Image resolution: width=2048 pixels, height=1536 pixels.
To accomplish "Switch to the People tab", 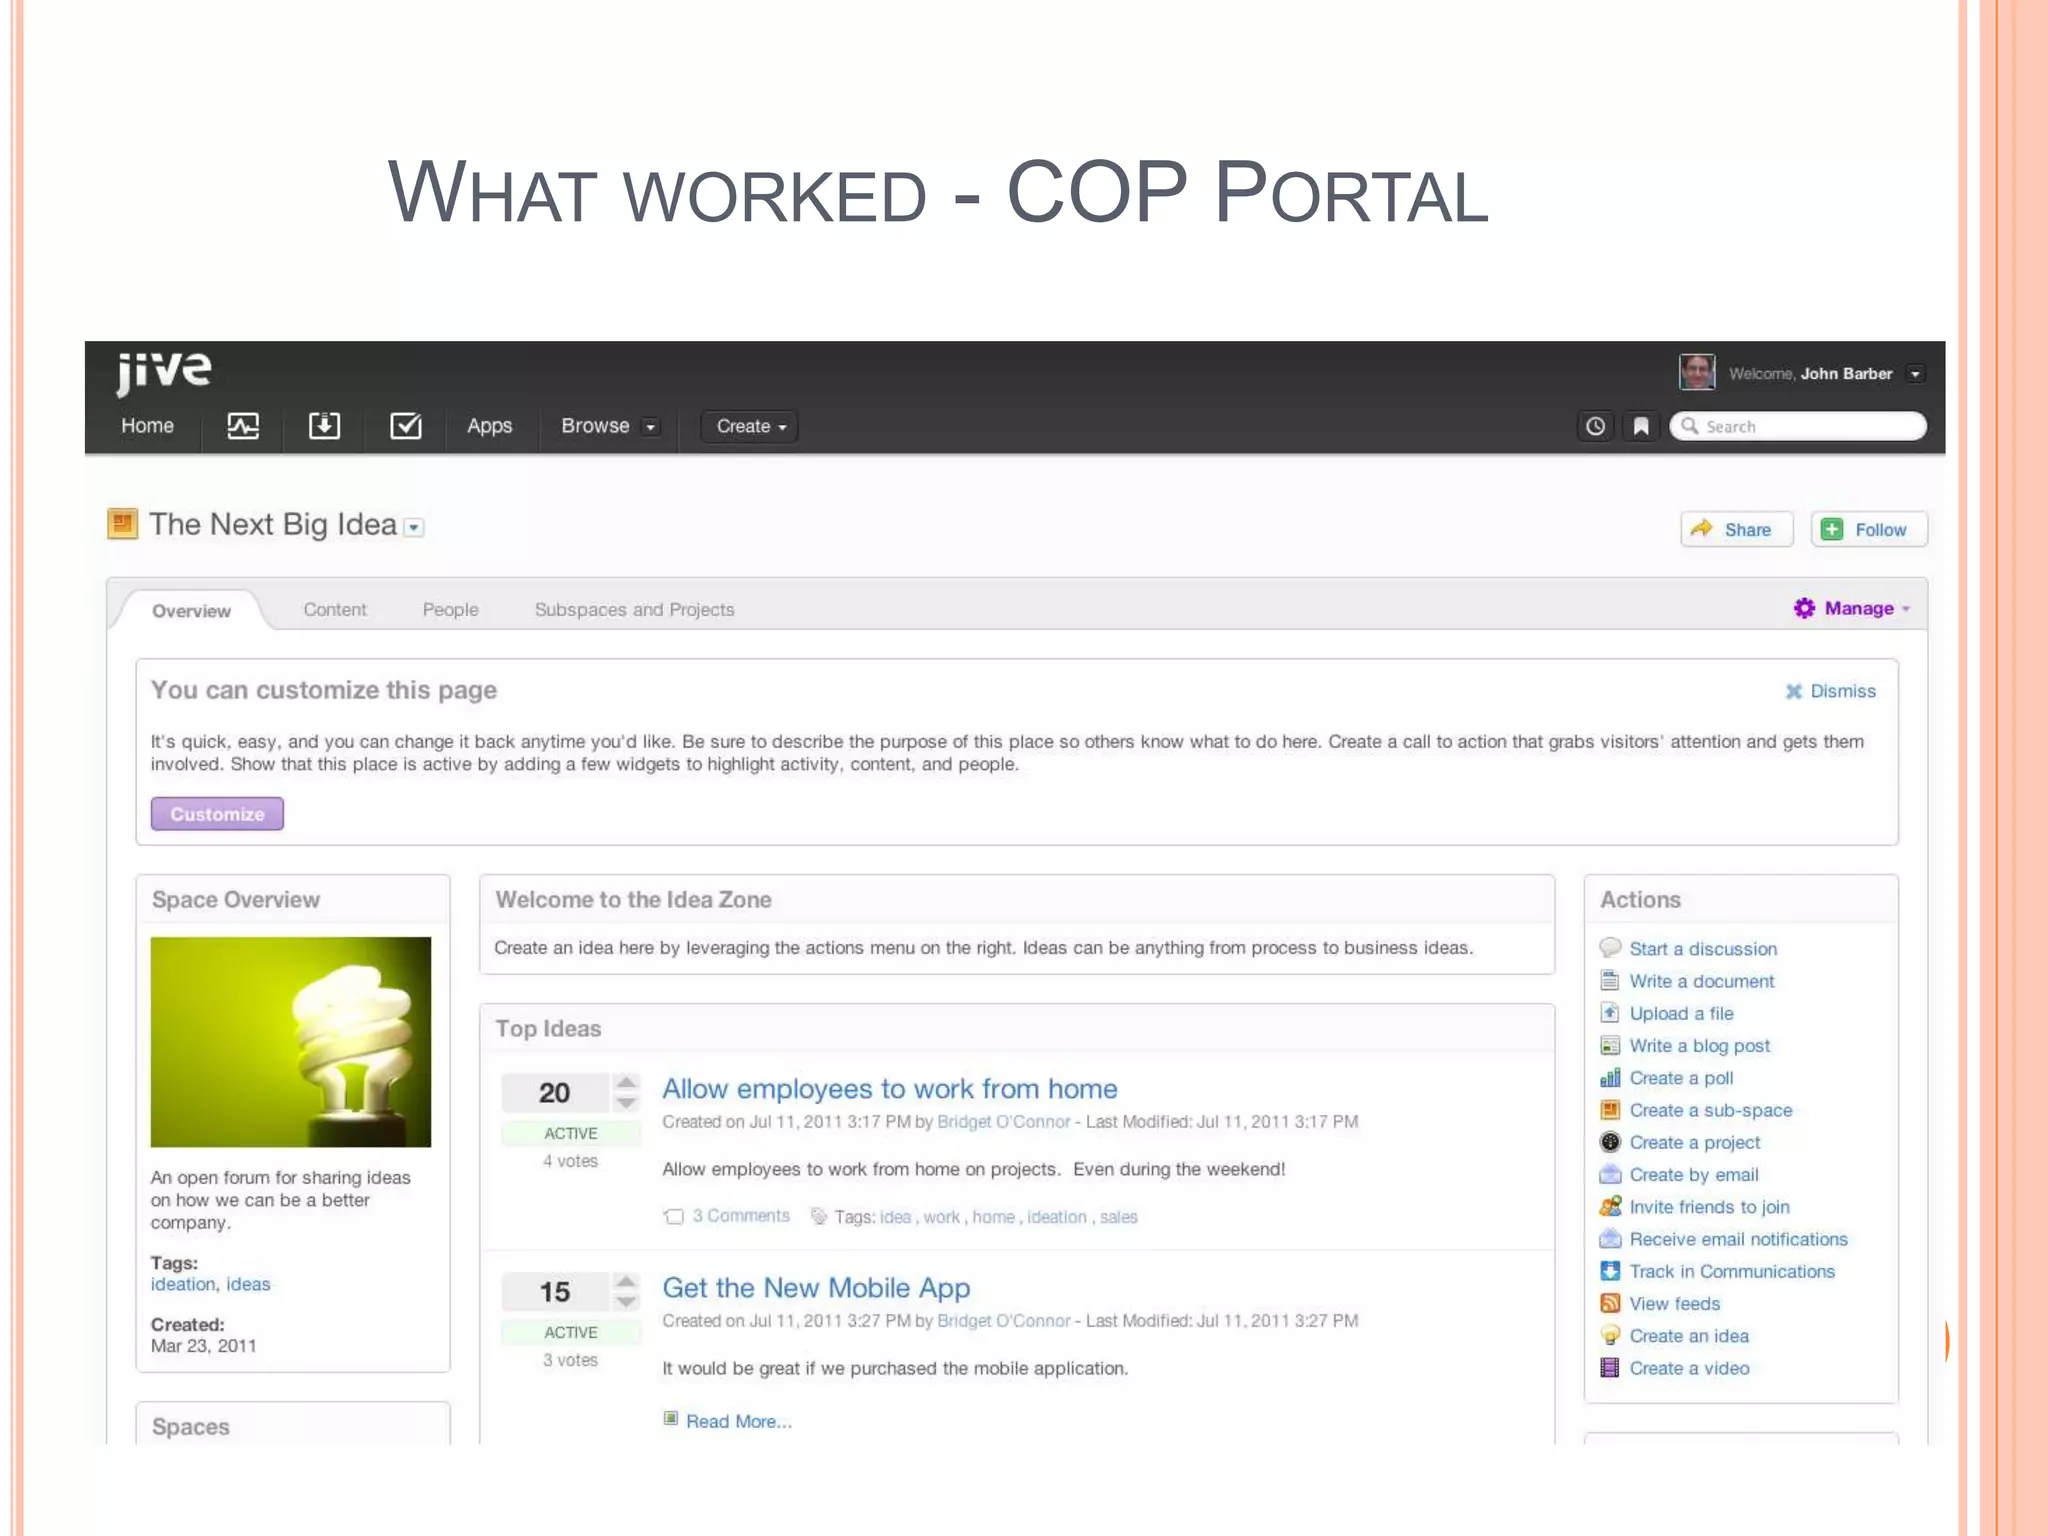I will [x=450, y=609].
